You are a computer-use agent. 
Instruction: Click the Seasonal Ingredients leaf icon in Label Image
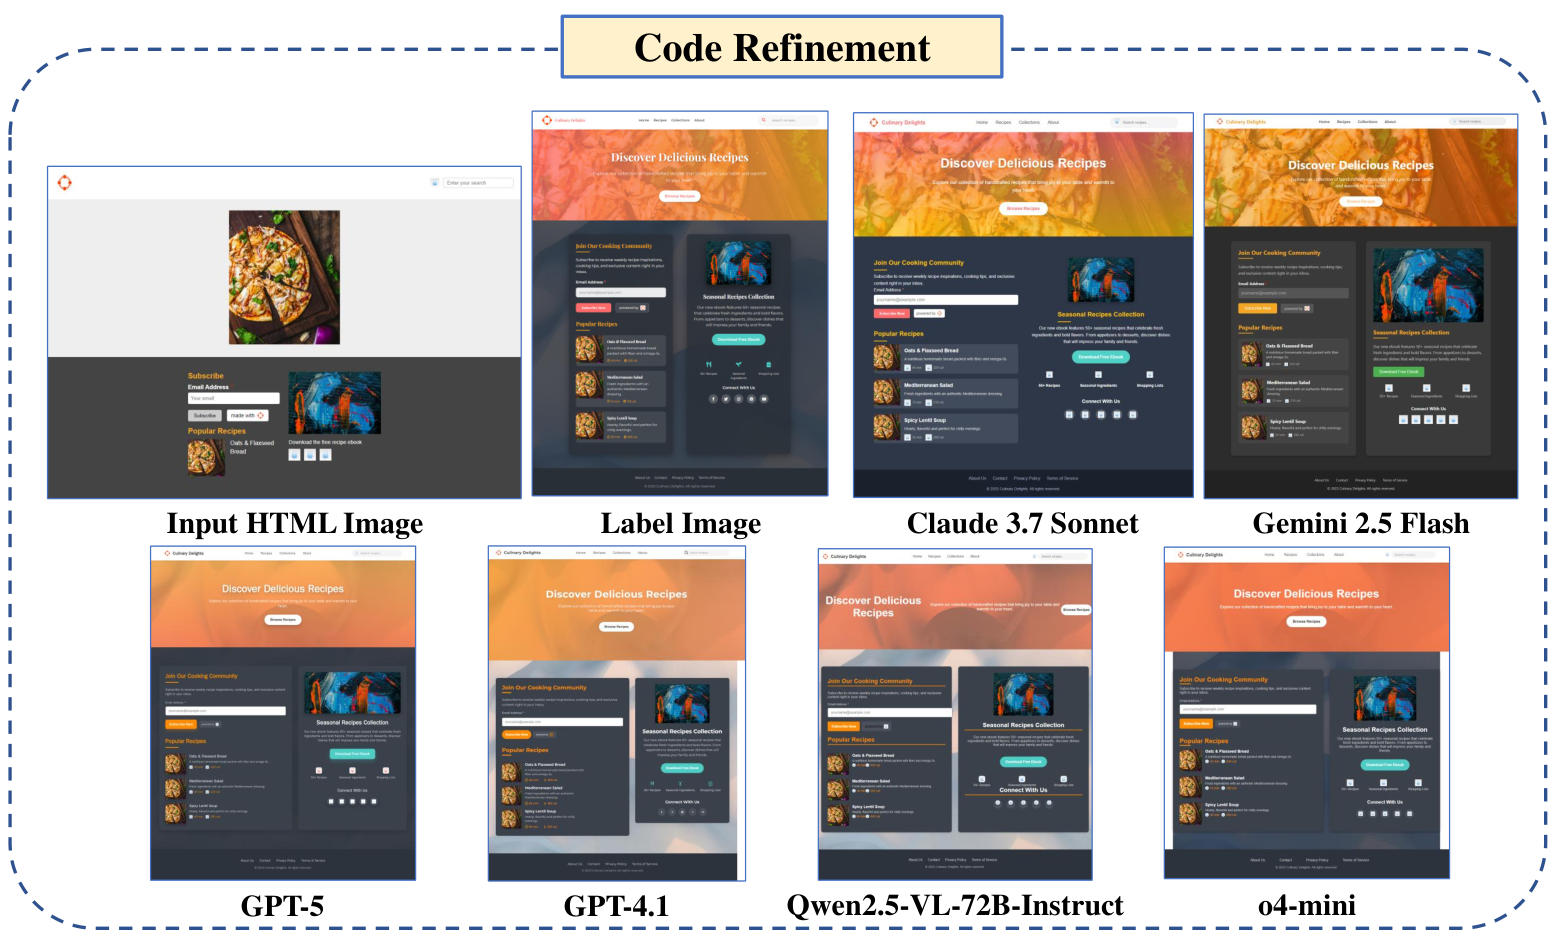point(738,364)
